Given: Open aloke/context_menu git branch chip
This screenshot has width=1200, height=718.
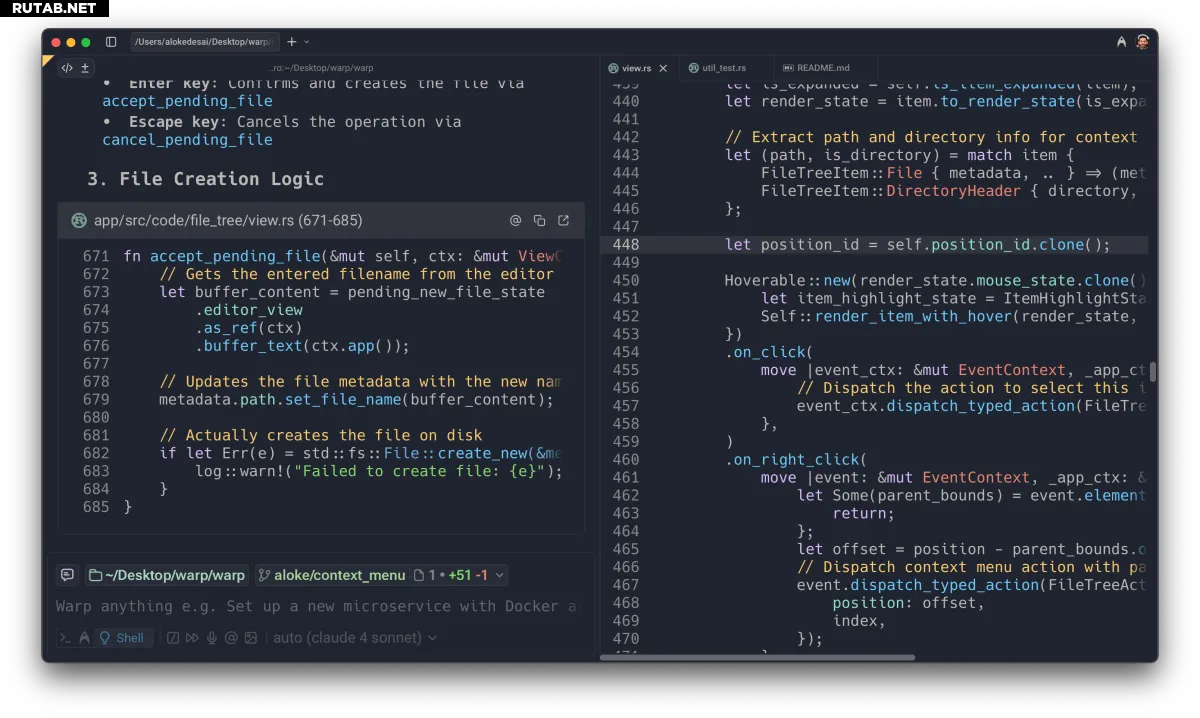Looking at the screenshot, I should [332, 575].
